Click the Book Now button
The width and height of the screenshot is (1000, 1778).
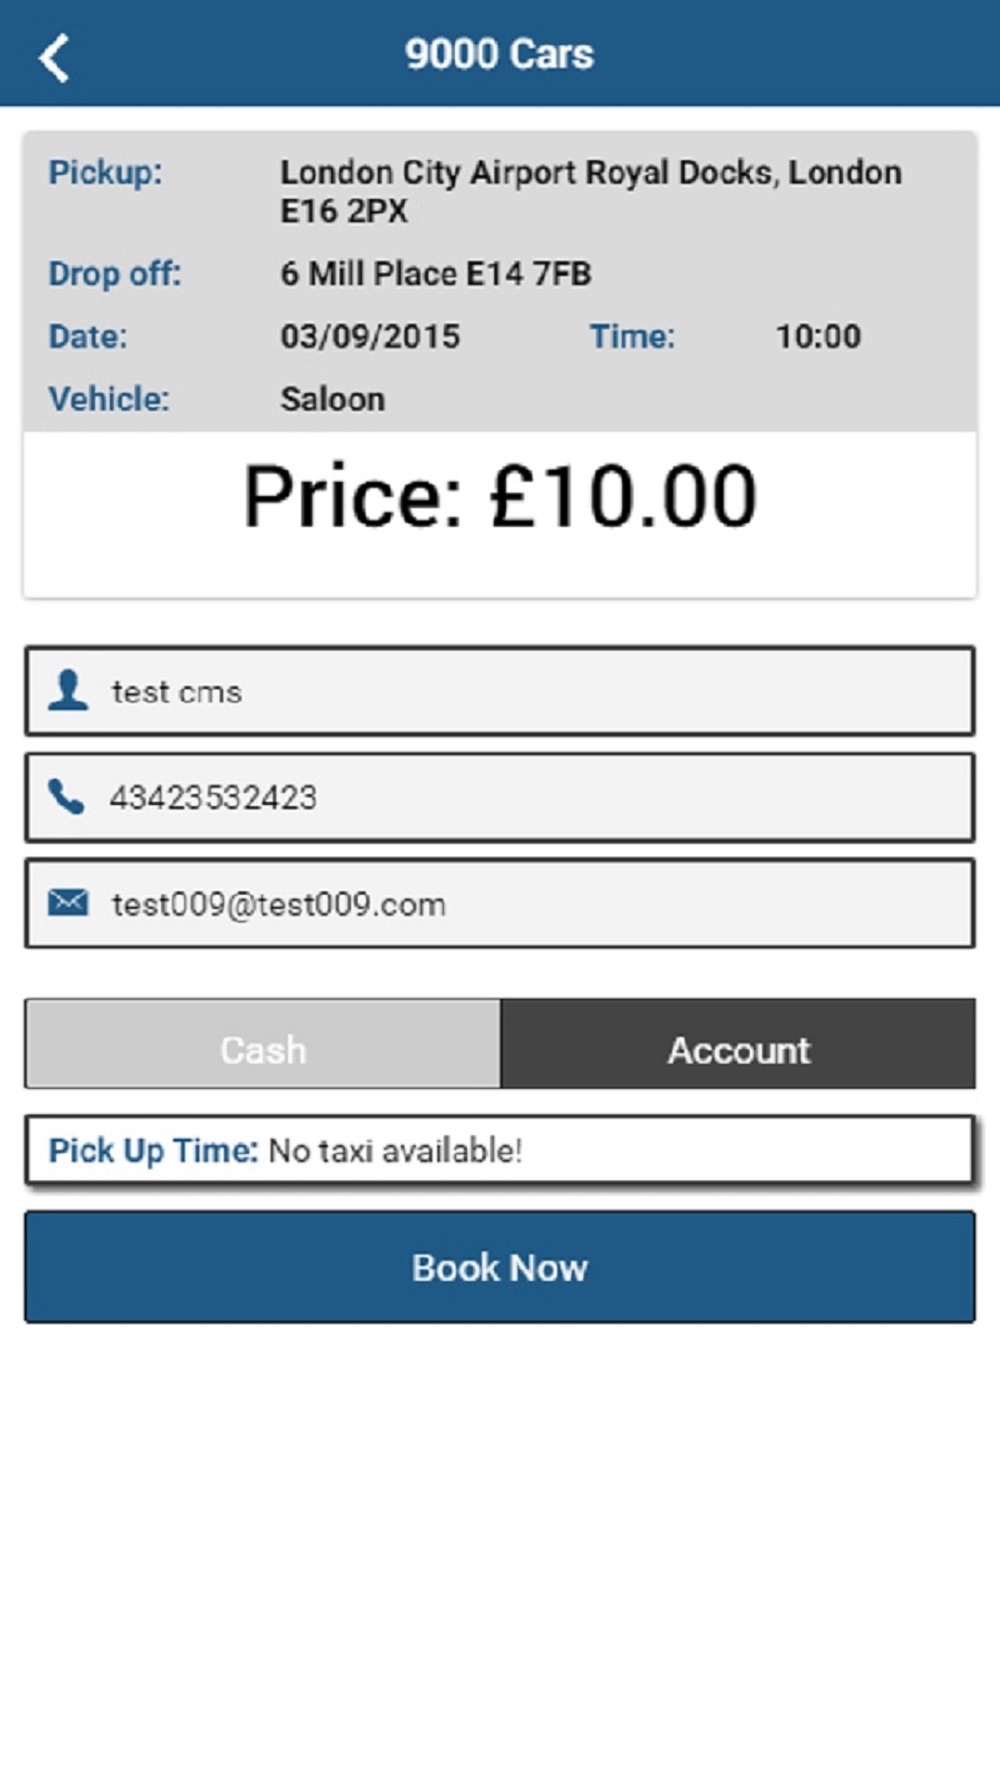pyautogui.click(x=500, y=1267)
